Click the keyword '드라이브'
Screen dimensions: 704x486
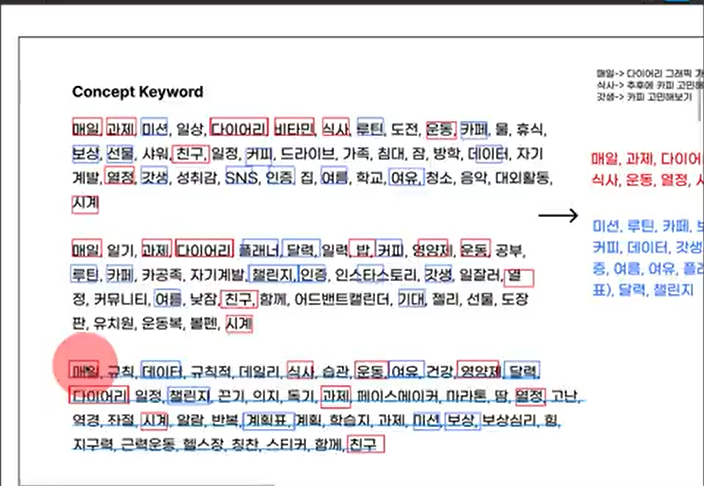click(308, 154)
